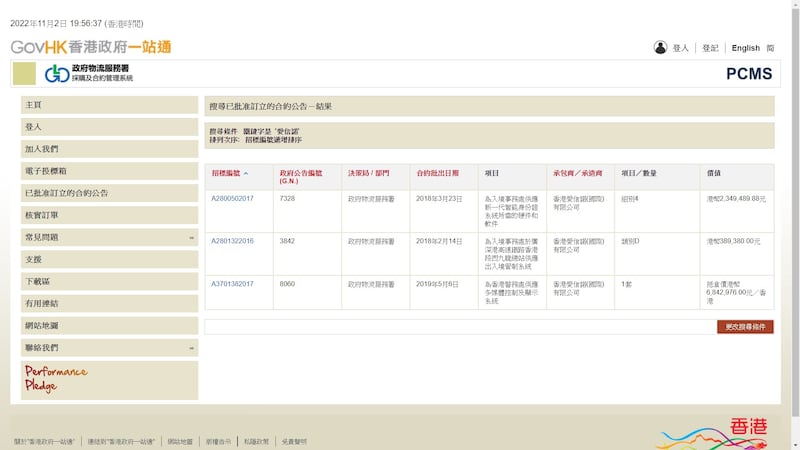Click the user login avatar icon

point(660,47)
